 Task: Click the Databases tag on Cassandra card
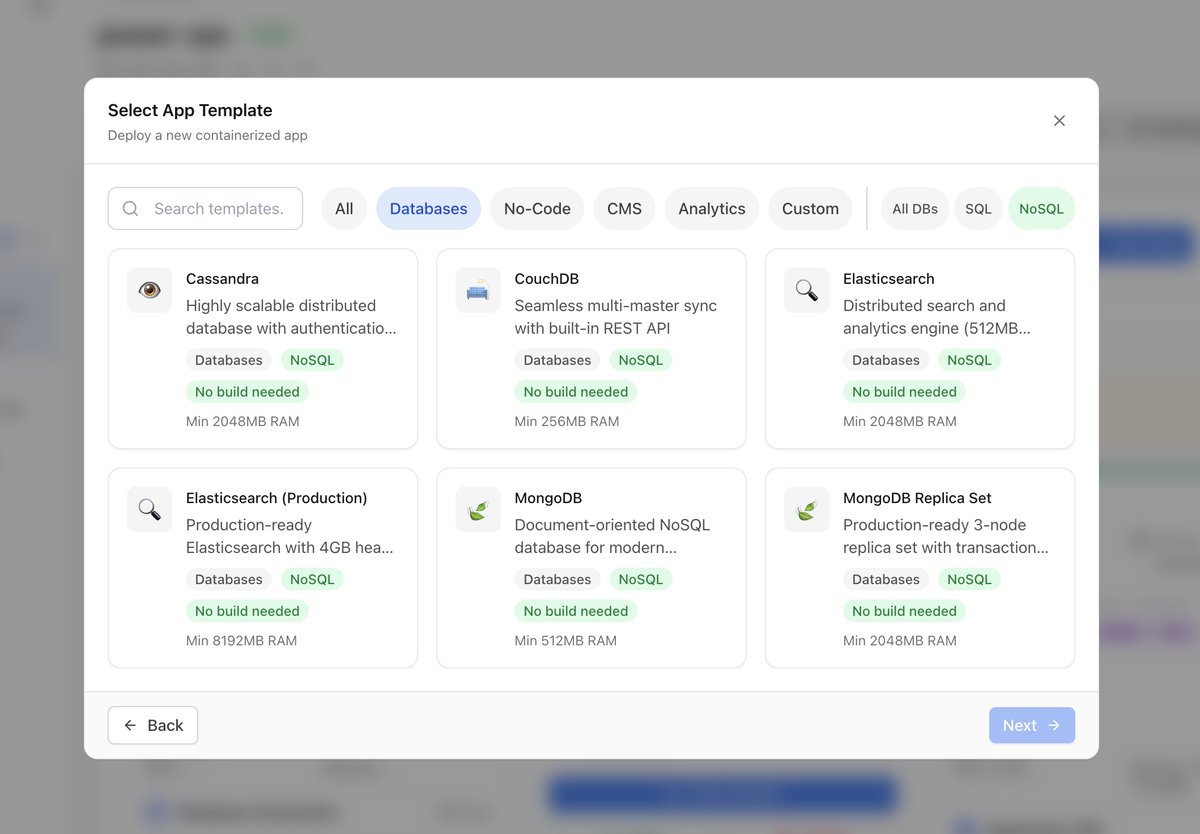click(x=229, y=360)
